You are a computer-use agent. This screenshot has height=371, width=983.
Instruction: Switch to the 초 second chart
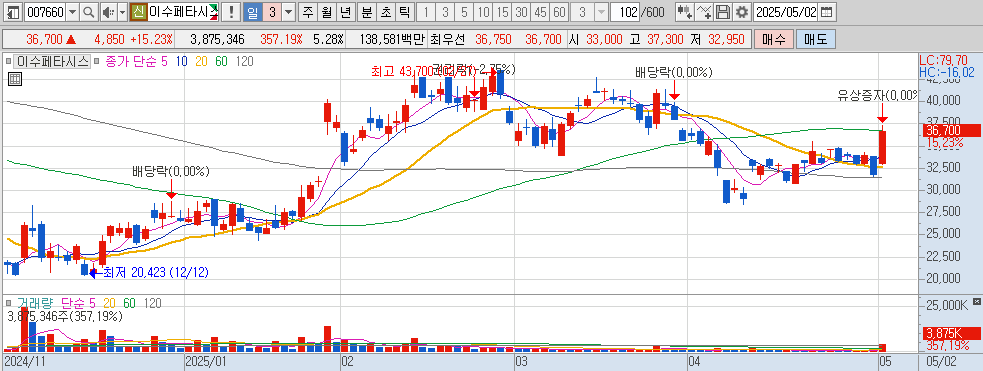click(x=386, y=12)
